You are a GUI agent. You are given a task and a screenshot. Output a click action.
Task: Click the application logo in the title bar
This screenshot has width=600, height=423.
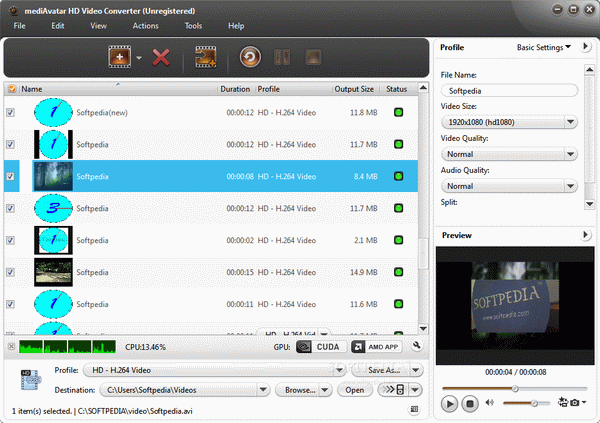[x=14, y=11]
